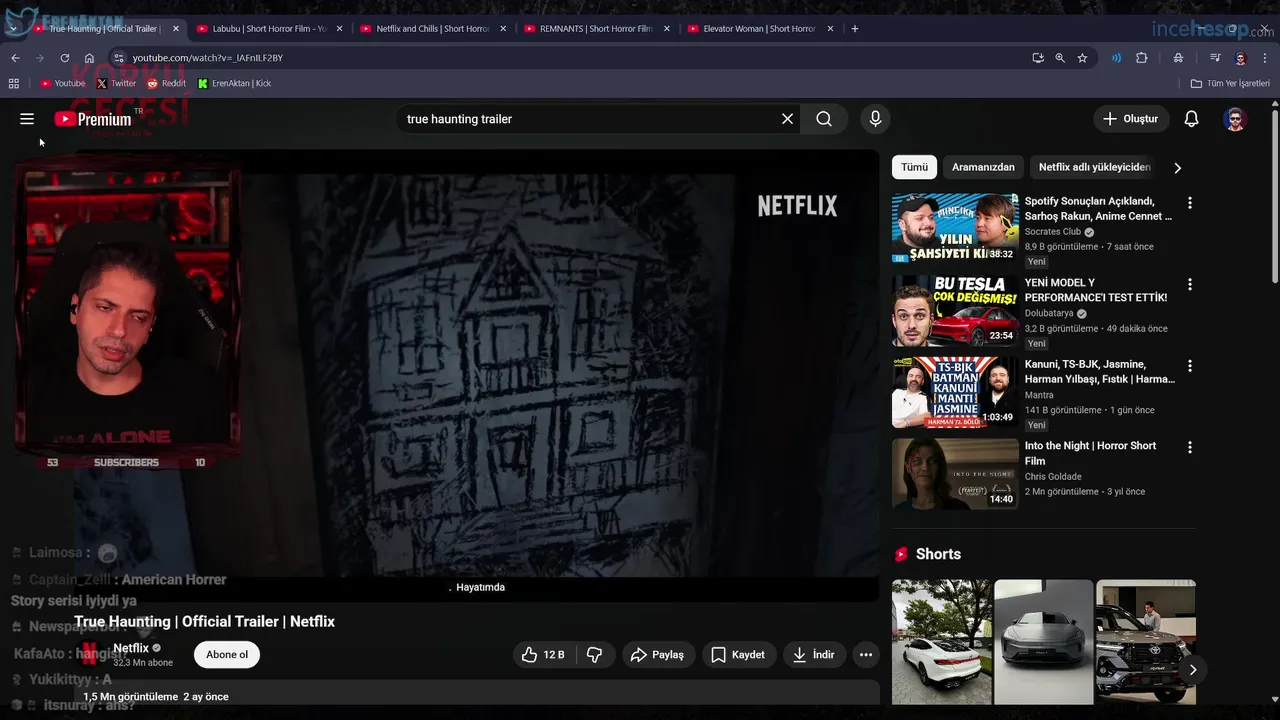
Task: Open the Tüm Yer İşaretleri folder
Action: [x=1230, y=84]
